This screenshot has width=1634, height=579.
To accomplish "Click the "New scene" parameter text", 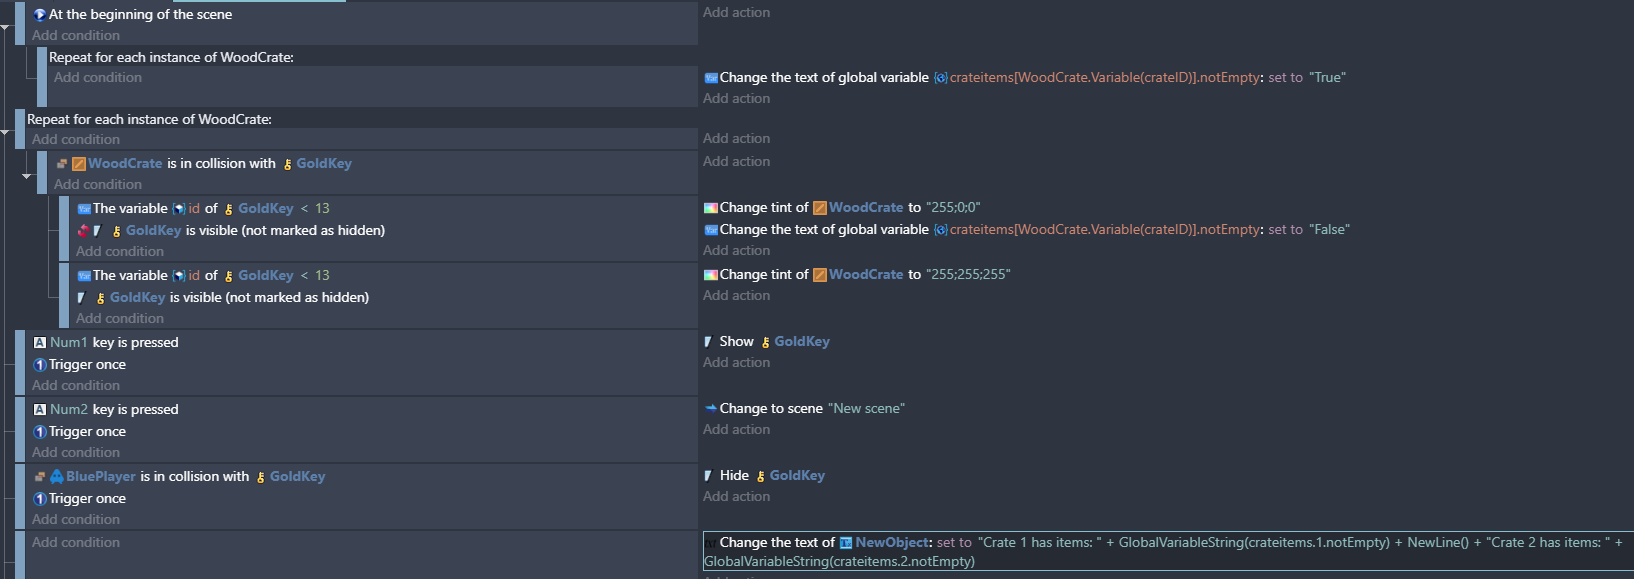I will [x=866, y=409].
